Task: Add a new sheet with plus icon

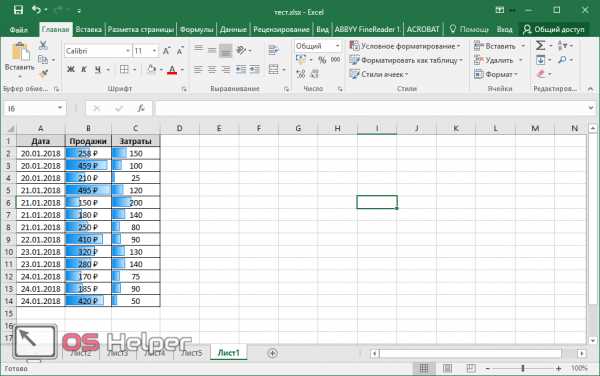Action: coord(272,353)
